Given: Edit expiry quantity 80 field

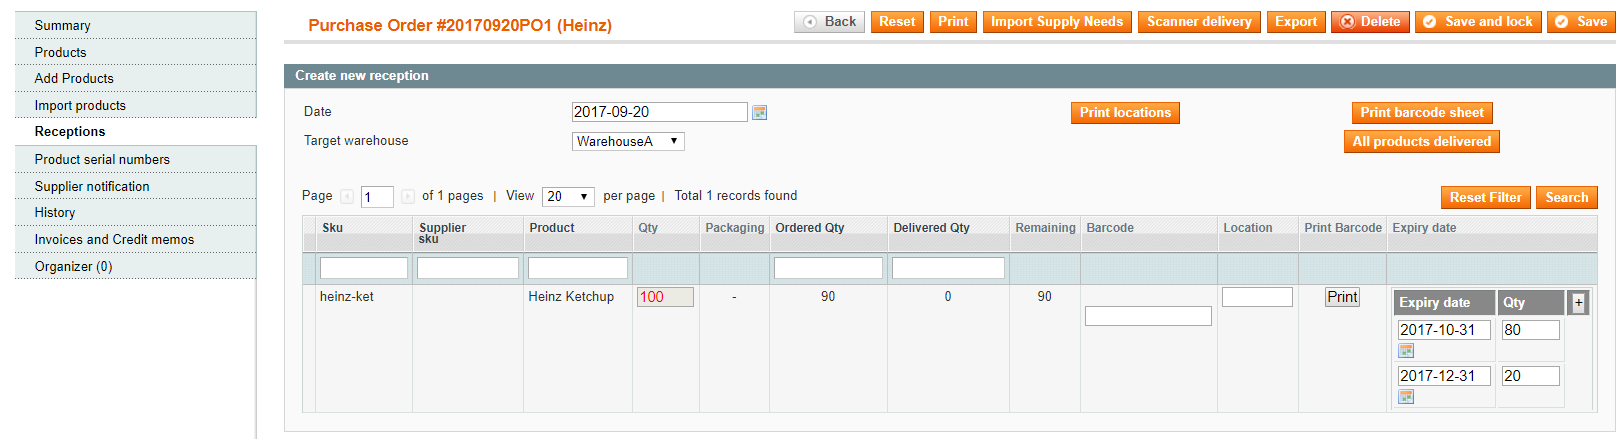Looking at the screenshot, I should click(1530, 330).
